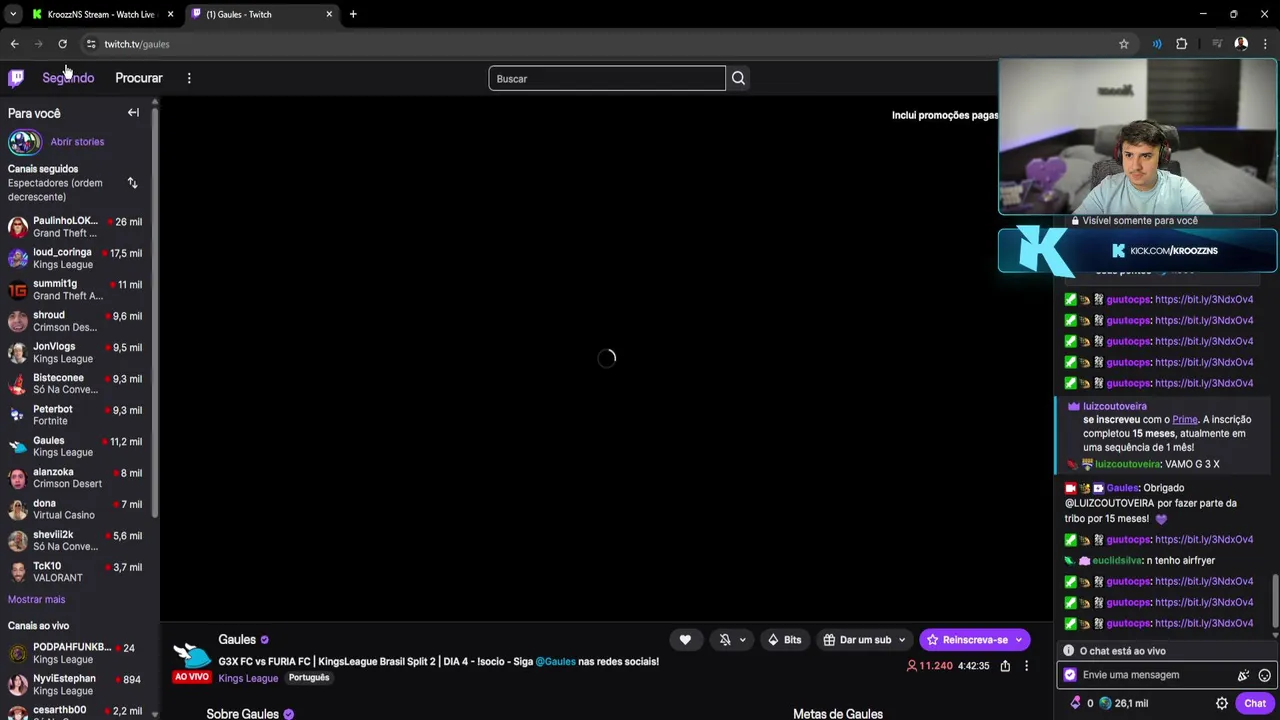Open NyviEstephan channel in live list
The image size is (1280, 720).
coord(78,684)
